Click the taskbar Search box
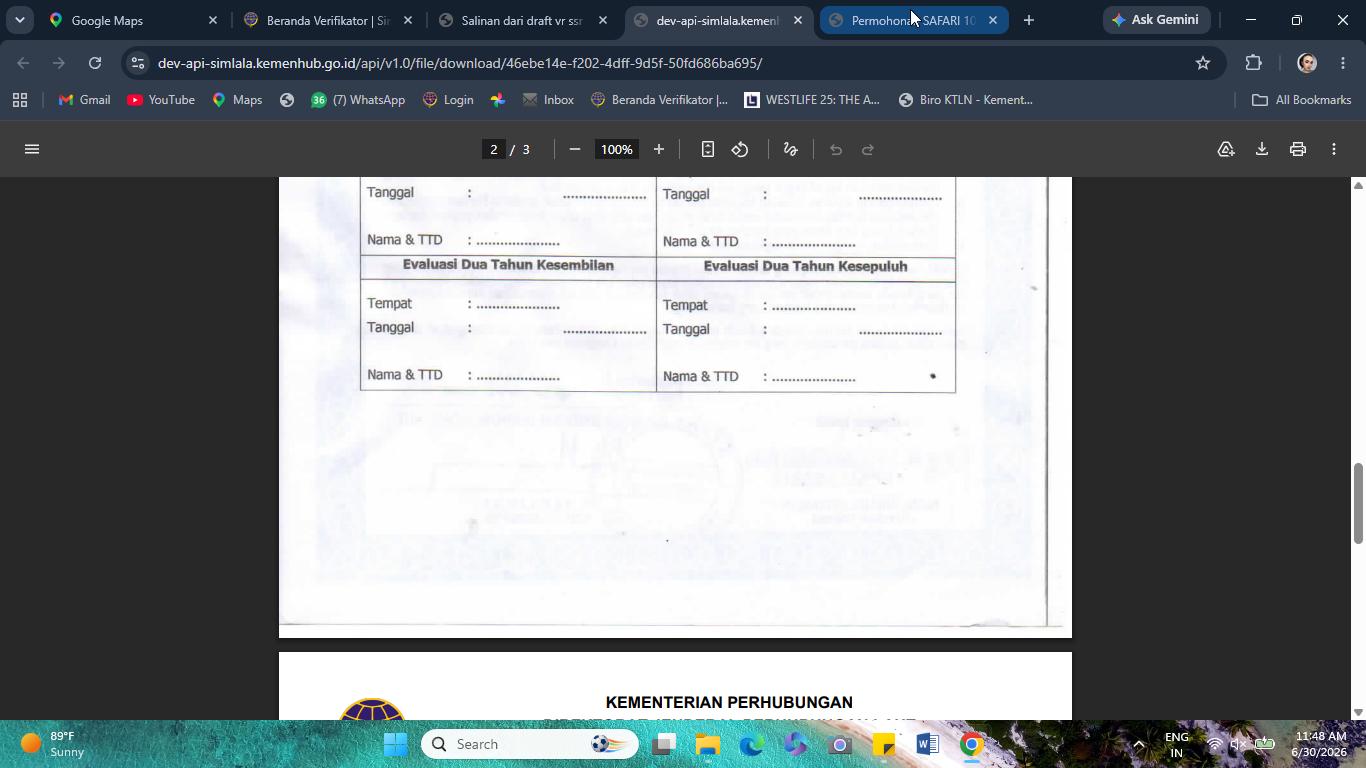This screenshot has height=768, width=1366. pyautogui.click(x=530, y=744)
